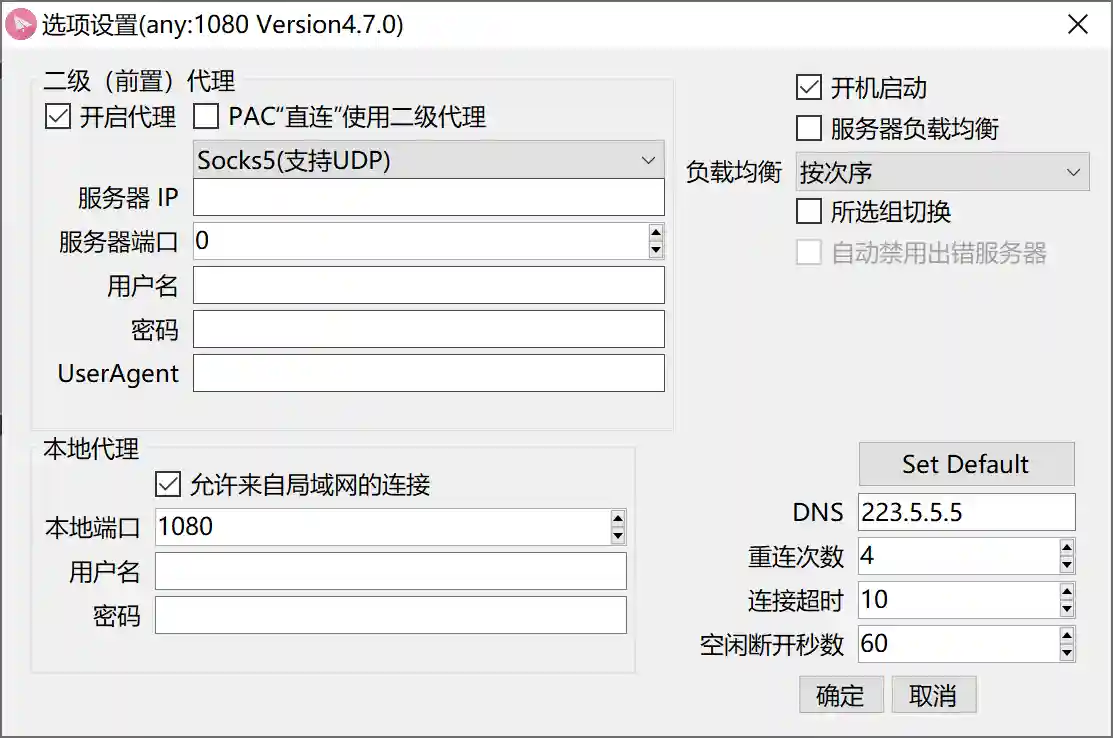Increase 空闲断开秒数 with the up arrow

point(1067,635)
